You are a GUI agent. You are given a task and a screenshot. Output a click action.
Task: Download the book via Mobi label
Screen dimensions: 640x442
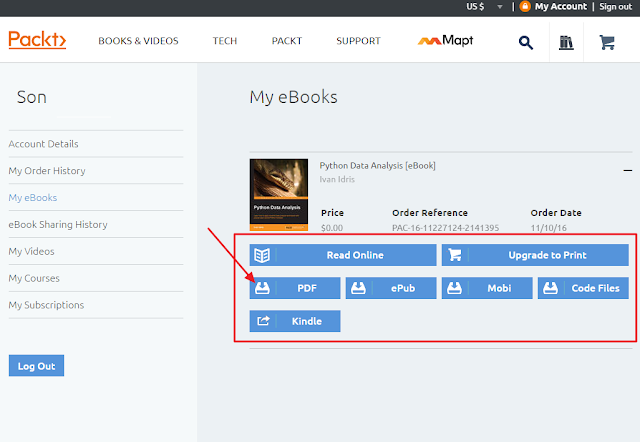coord(499,288)
